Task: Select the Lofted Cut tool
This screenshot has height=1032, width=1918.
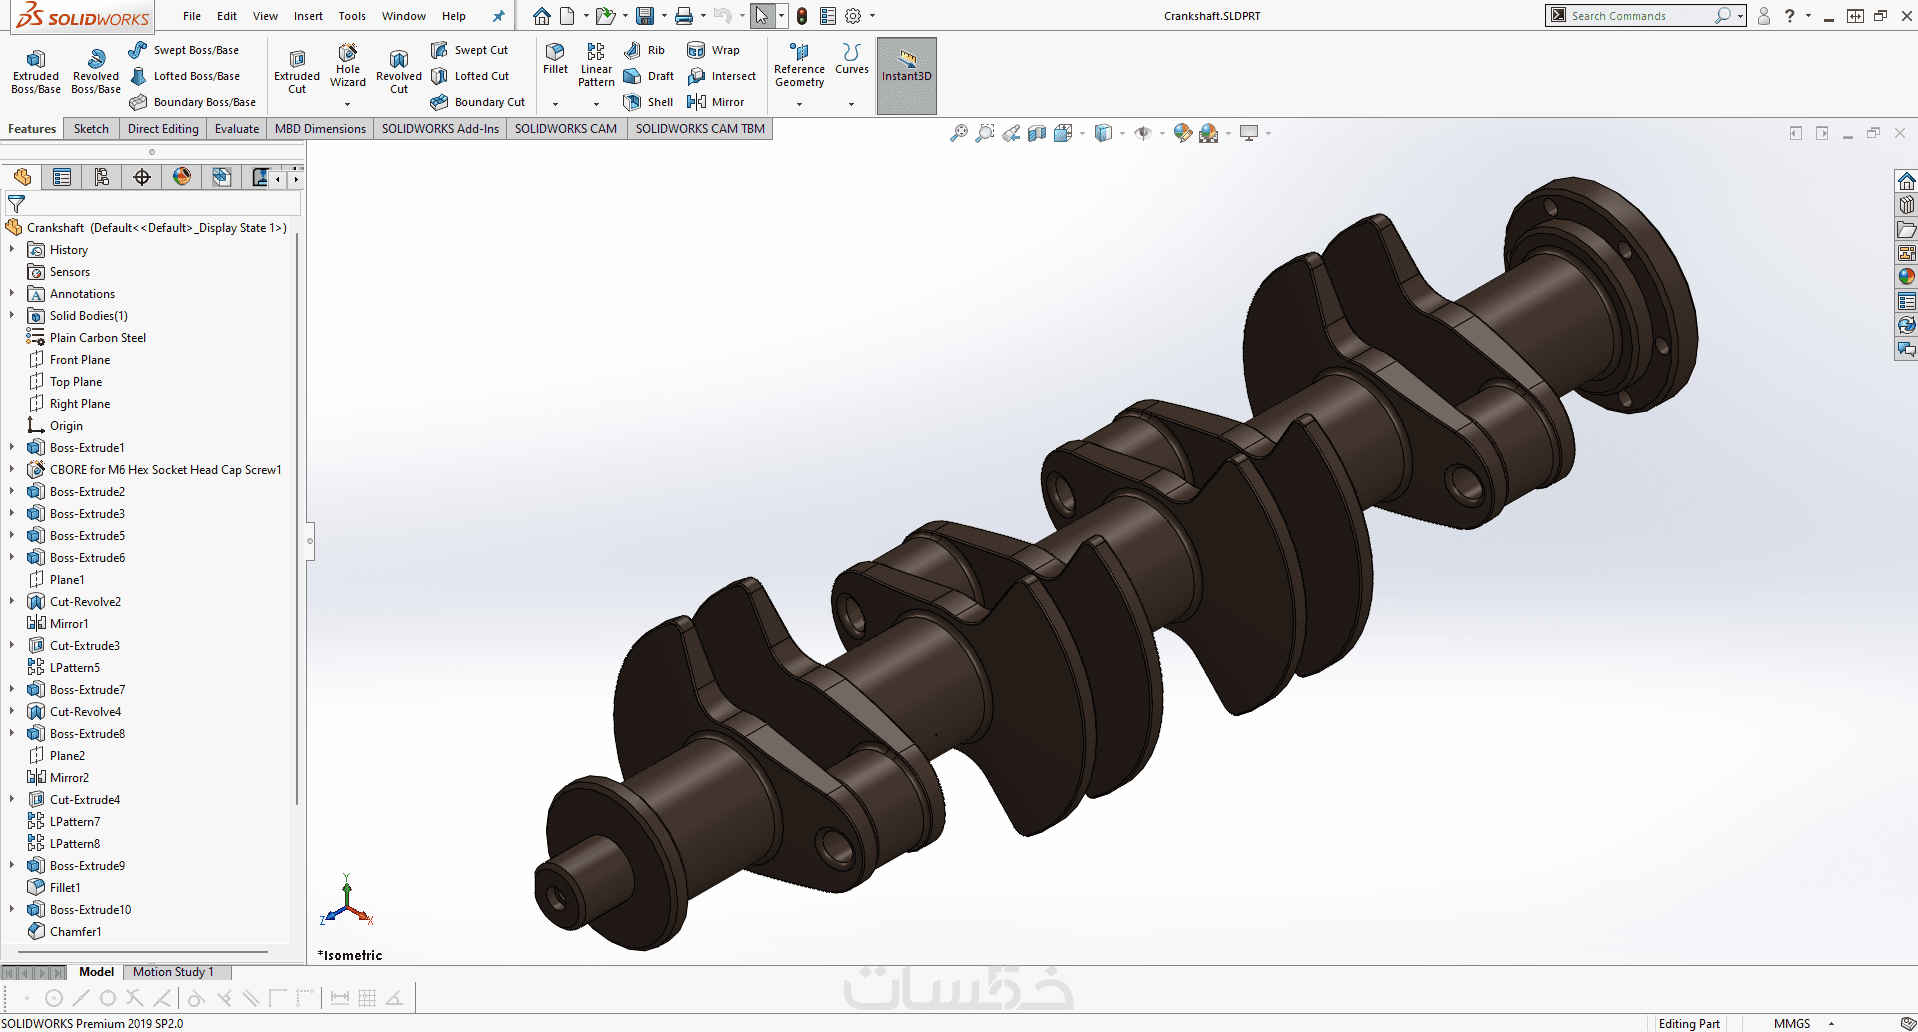Action: click(470, 76)
